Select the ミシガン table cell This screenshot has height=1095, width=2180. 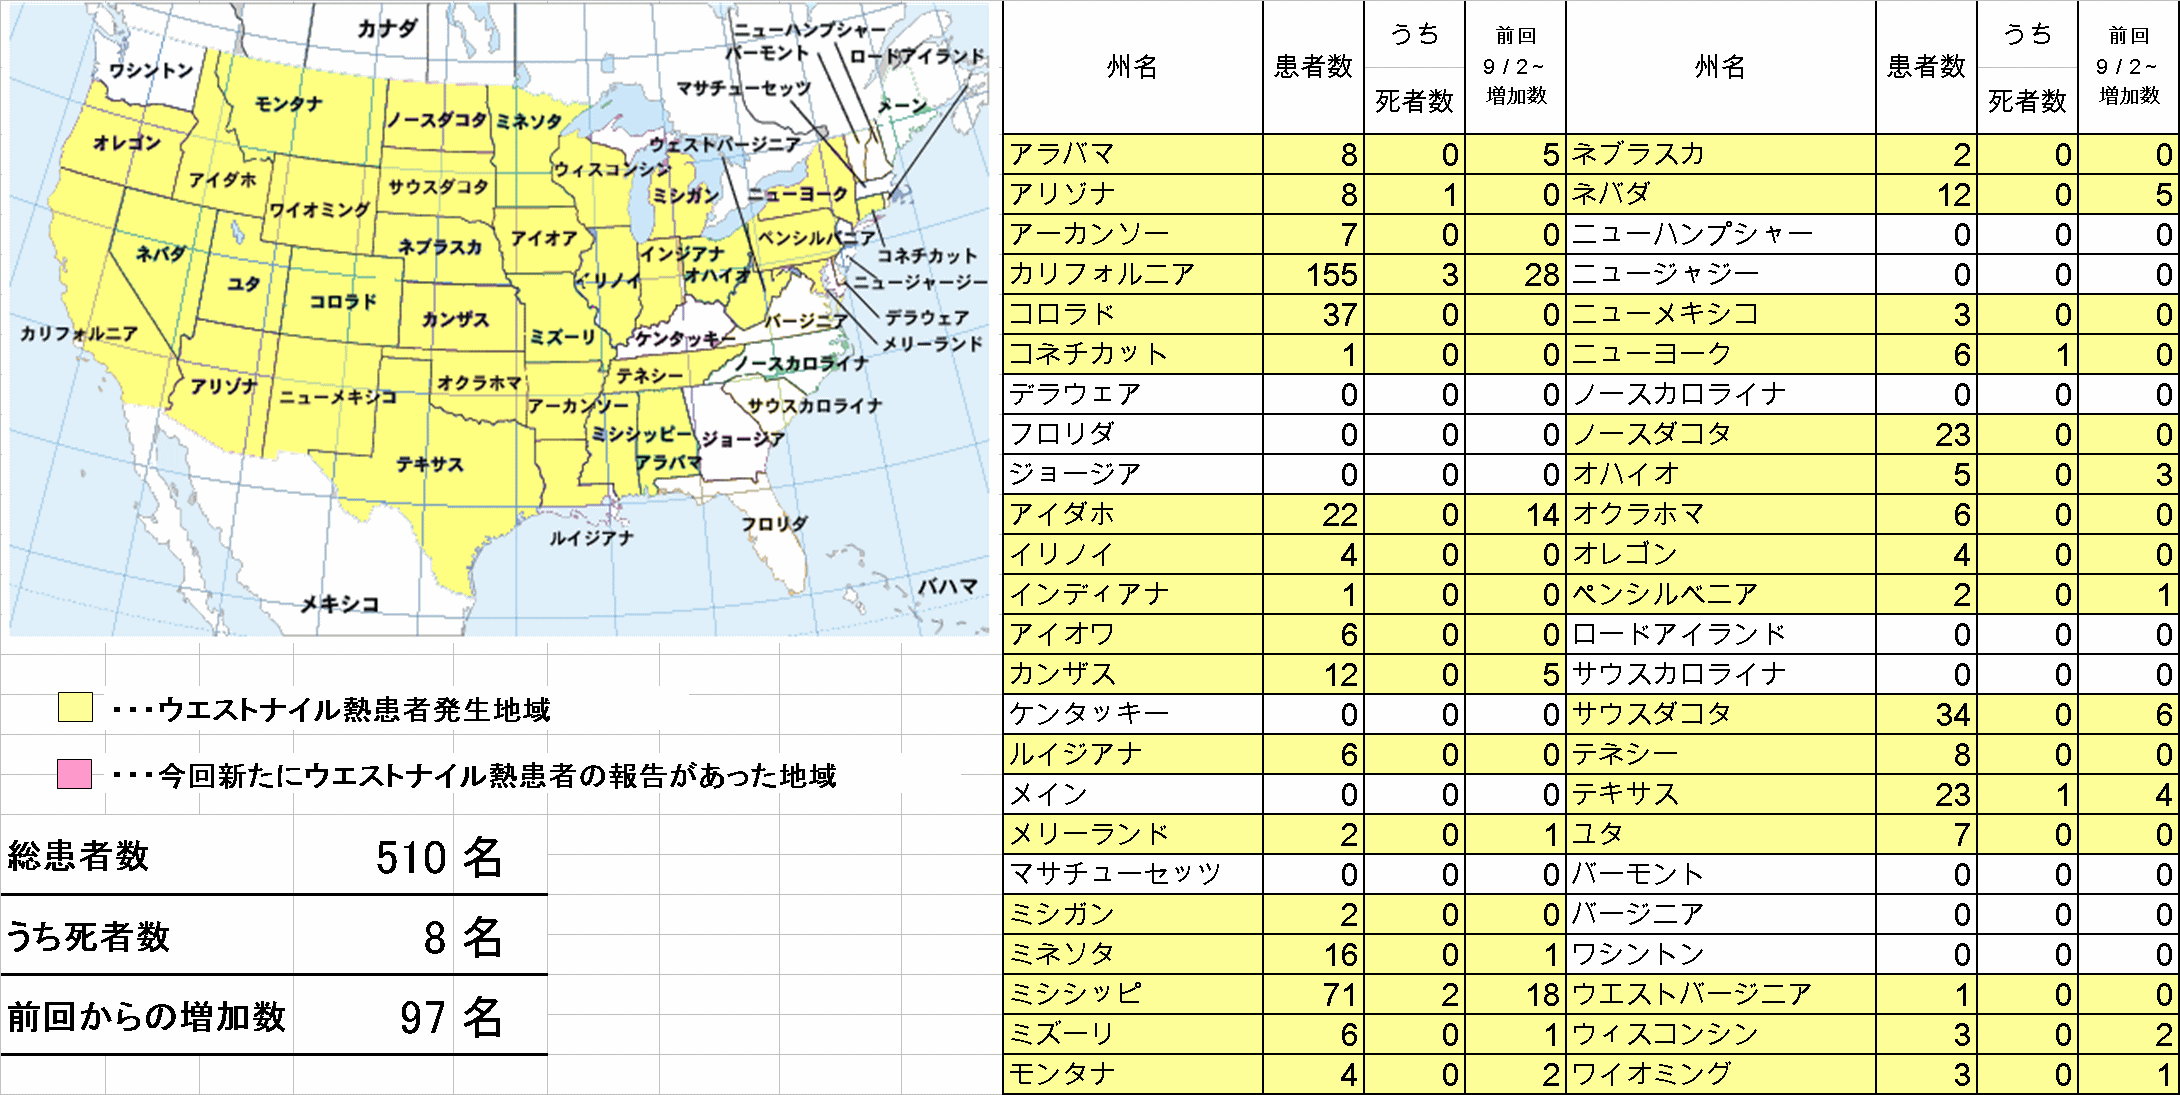click(1133, 914)
